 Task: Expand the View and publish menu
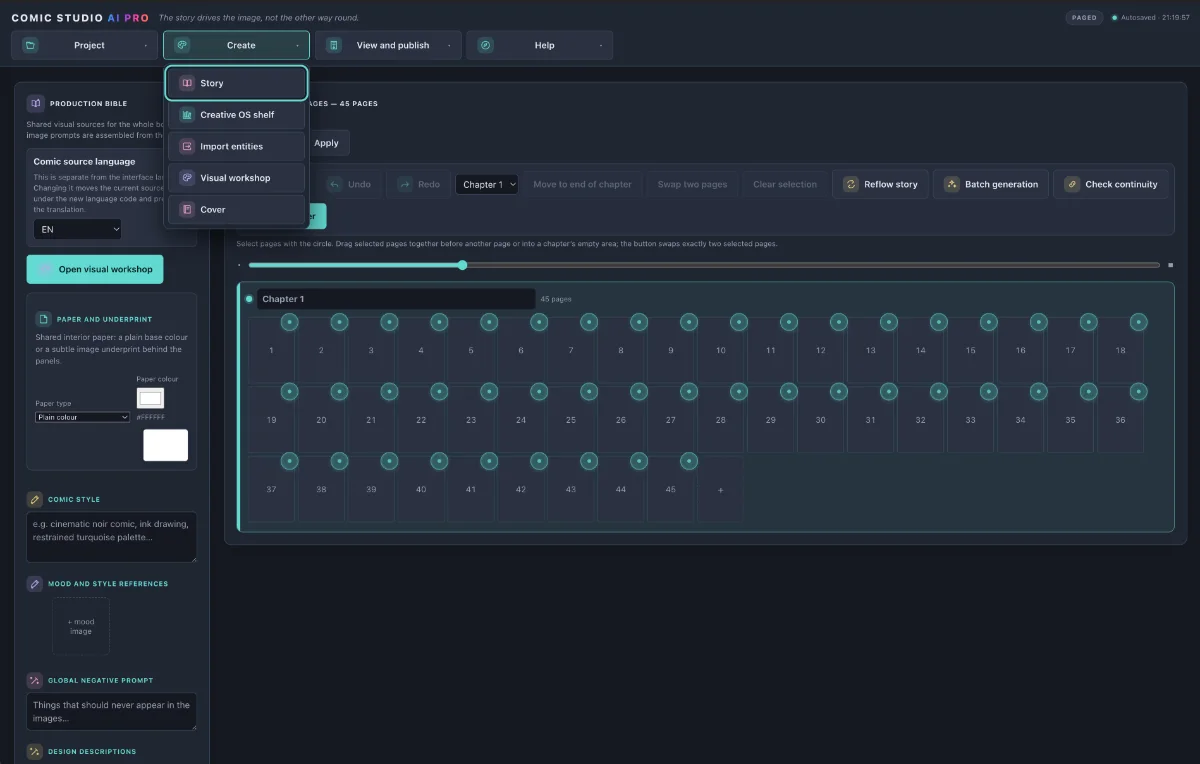click(x=388, y=45)
